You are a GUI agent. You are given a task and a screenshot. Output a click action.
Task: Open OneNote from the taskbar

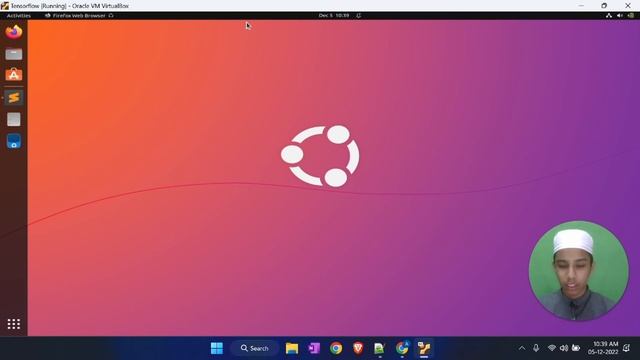point(314,348)
